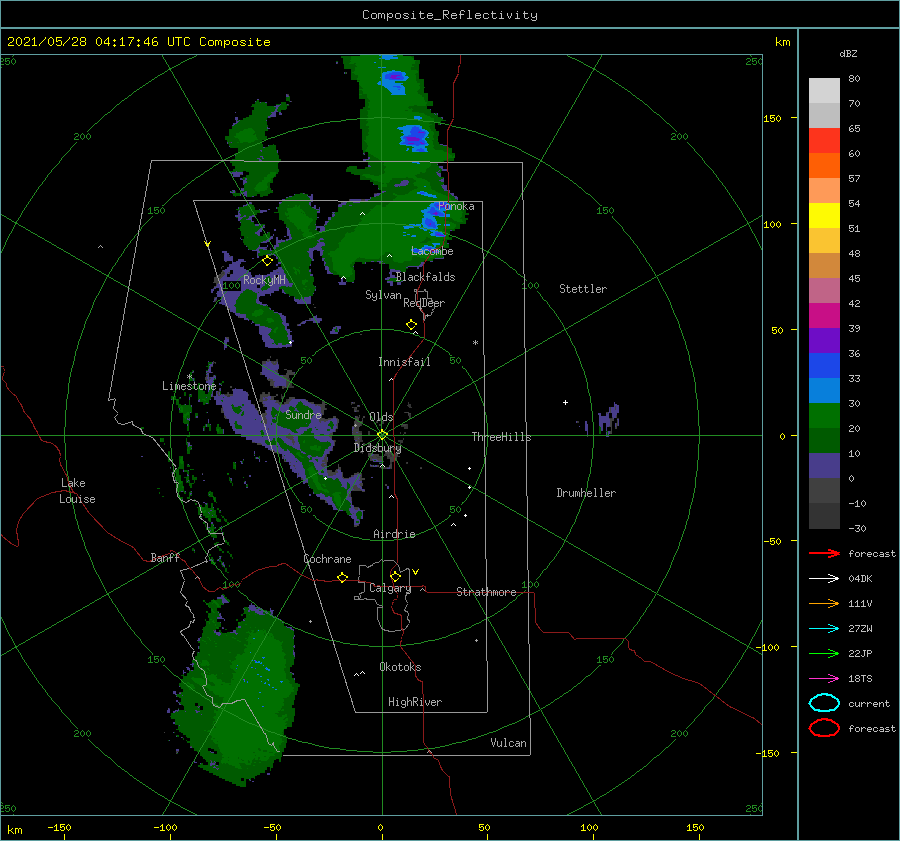Click the red 'forecast' ellipse in the legend
Image resolution: width=900 pixels, height=841 pixels.
click(x=824, y=728)
